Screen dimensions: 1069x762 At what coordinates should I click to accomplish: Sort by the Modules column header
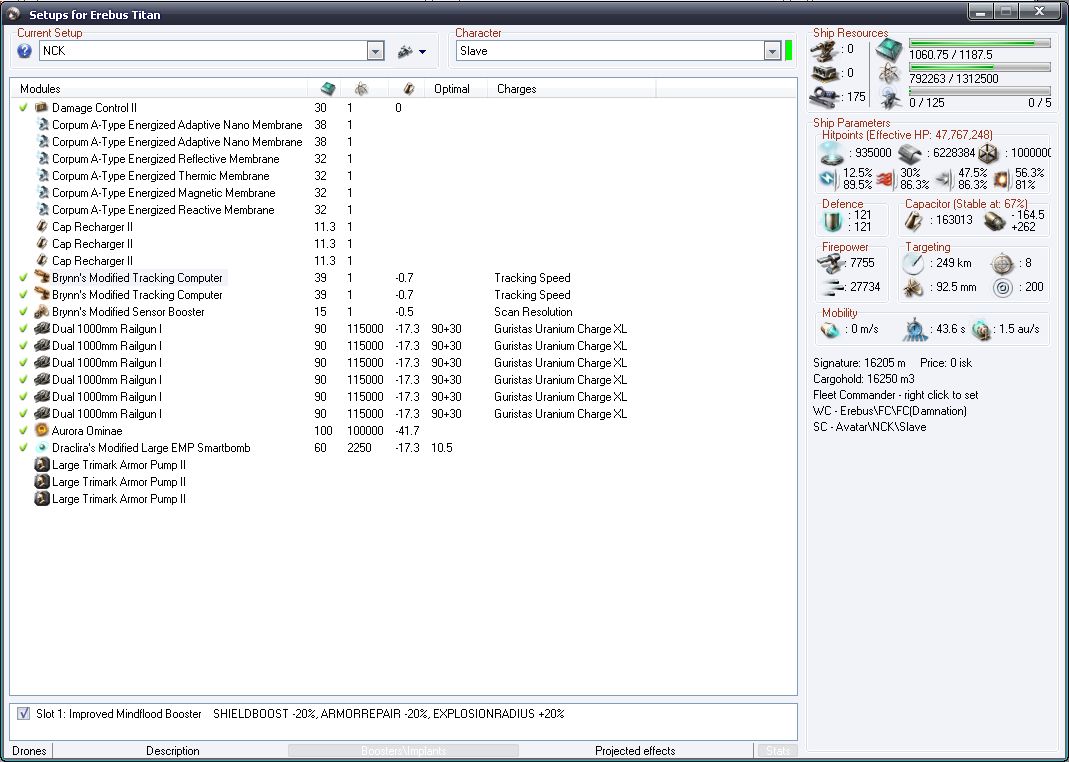coord(40,89)
